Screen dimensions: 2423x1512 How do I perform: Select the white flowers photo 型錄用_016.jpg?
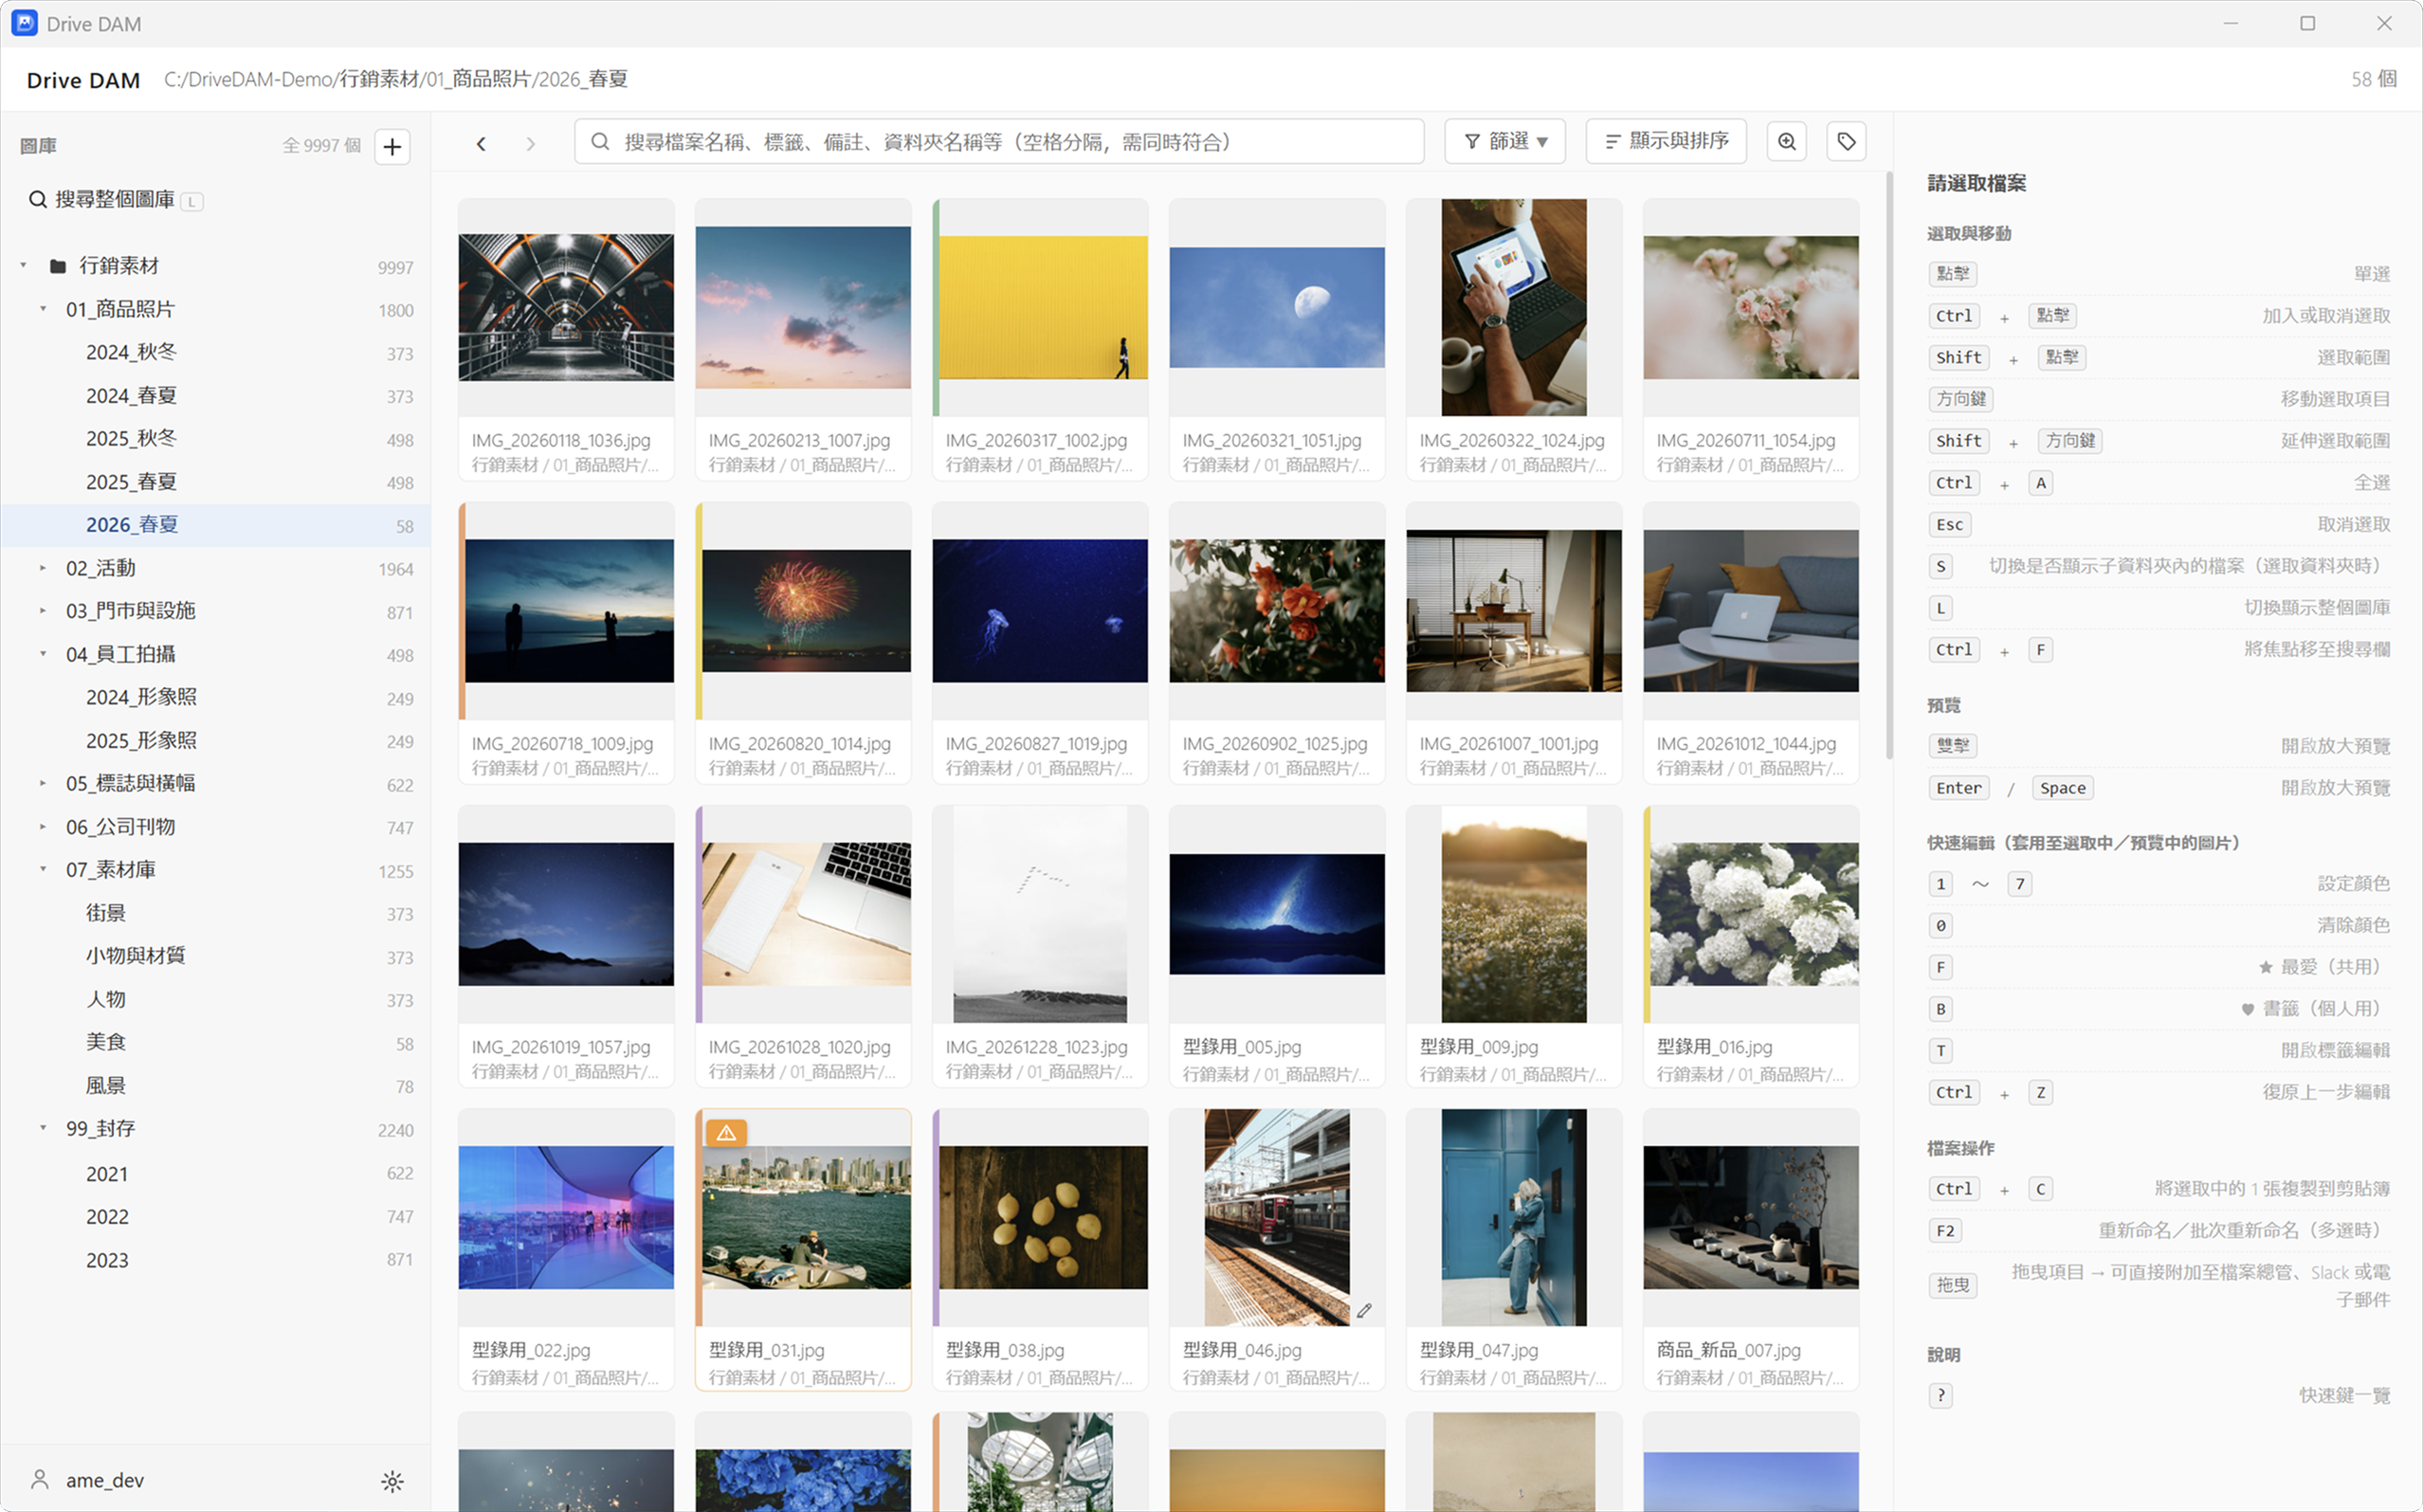[x=1753, y=914]
